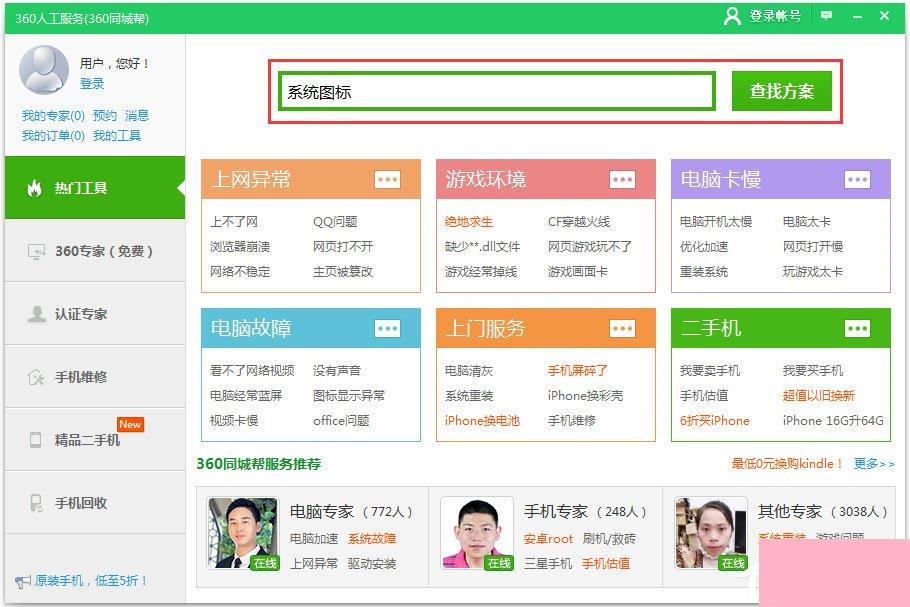
Task: Click the person icon beside 认证专家
Action: point(37,314)
